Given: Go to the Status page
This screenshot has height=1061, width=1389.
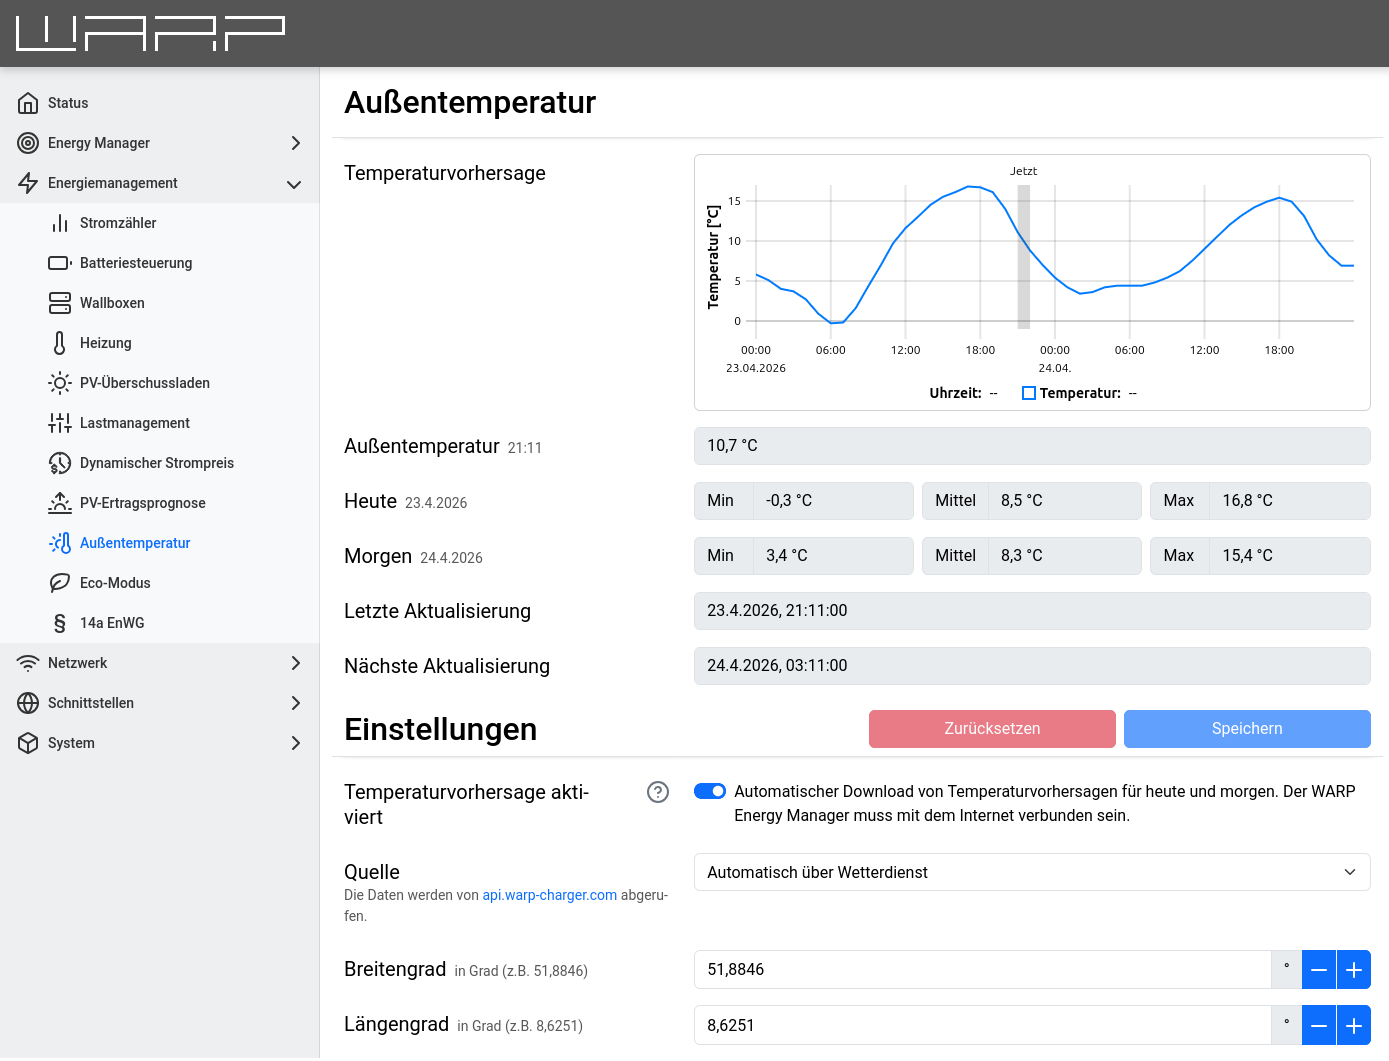Looking at the screenshot, I should (x=68, y=103).
